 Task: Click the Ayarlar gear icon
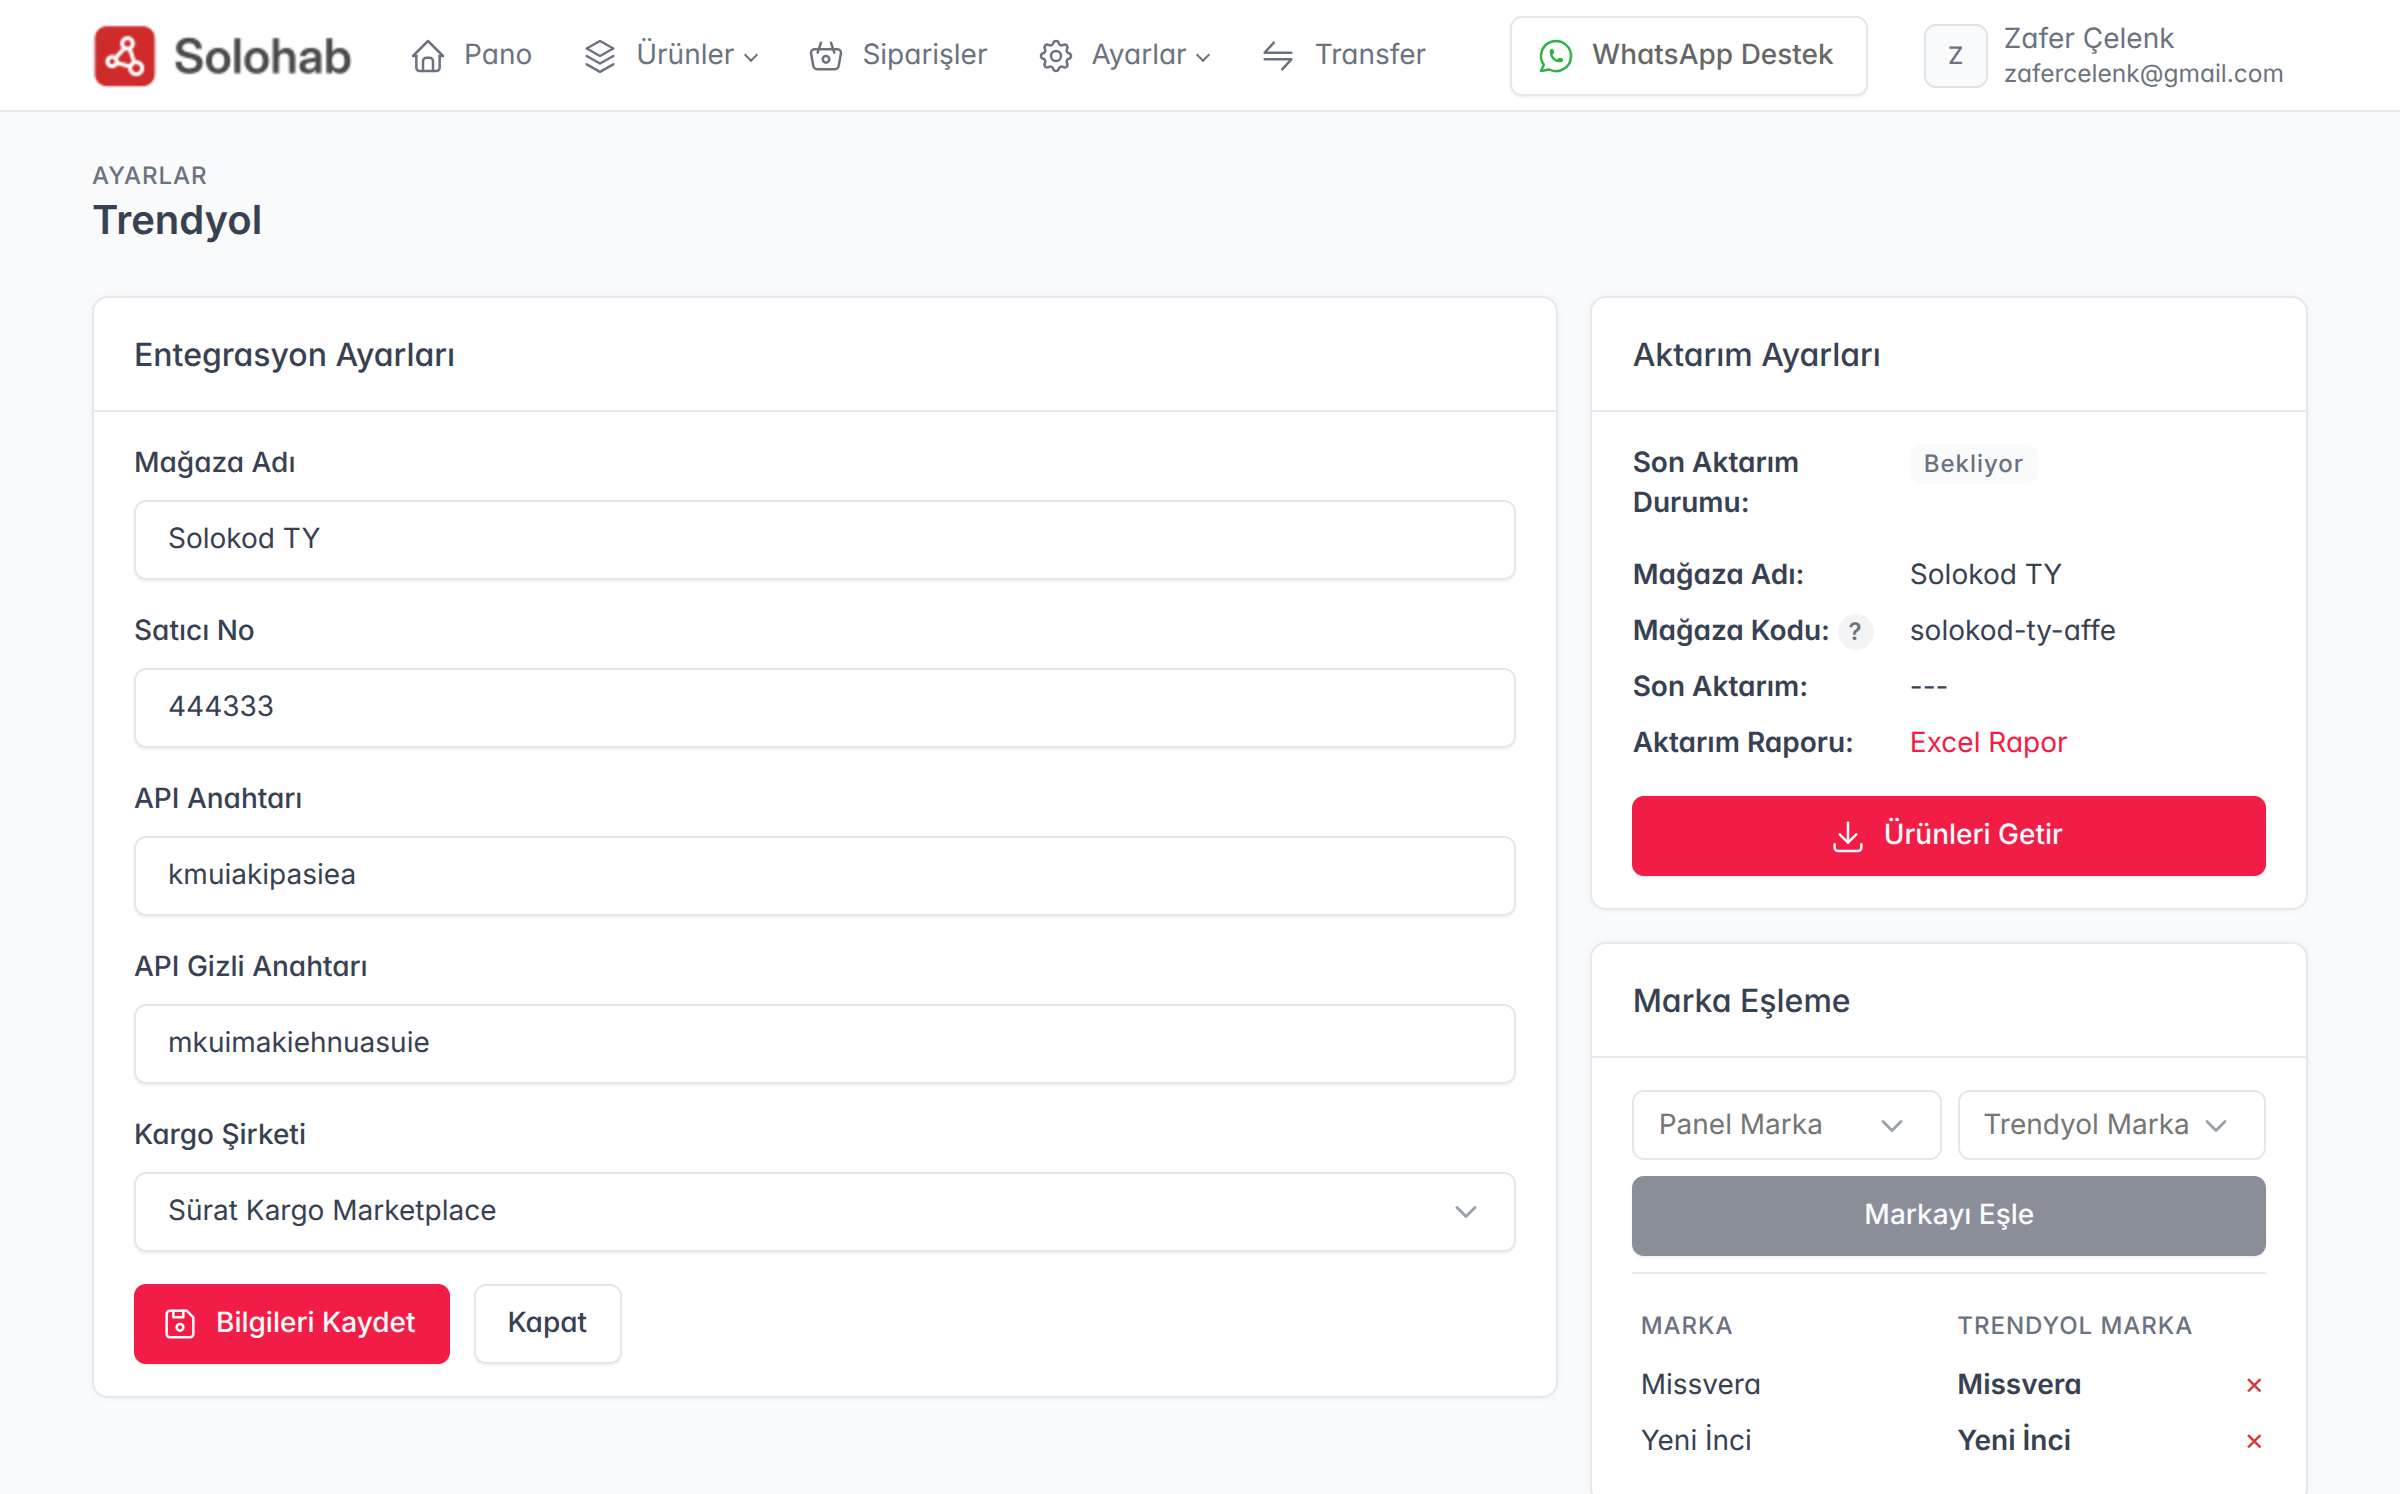click(x=1056, y=56)
